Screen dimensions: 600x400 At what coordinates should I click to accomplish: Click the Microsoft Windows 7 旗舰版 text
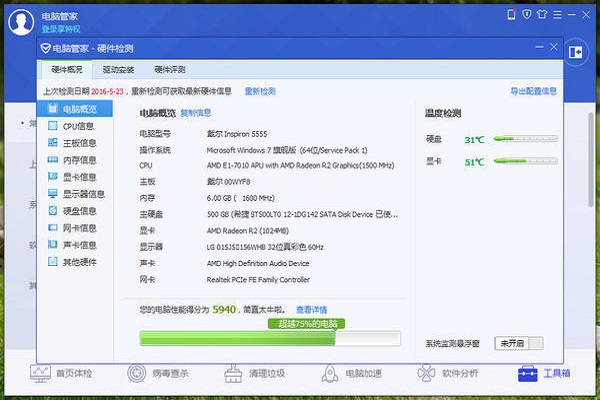coord(287,150)
